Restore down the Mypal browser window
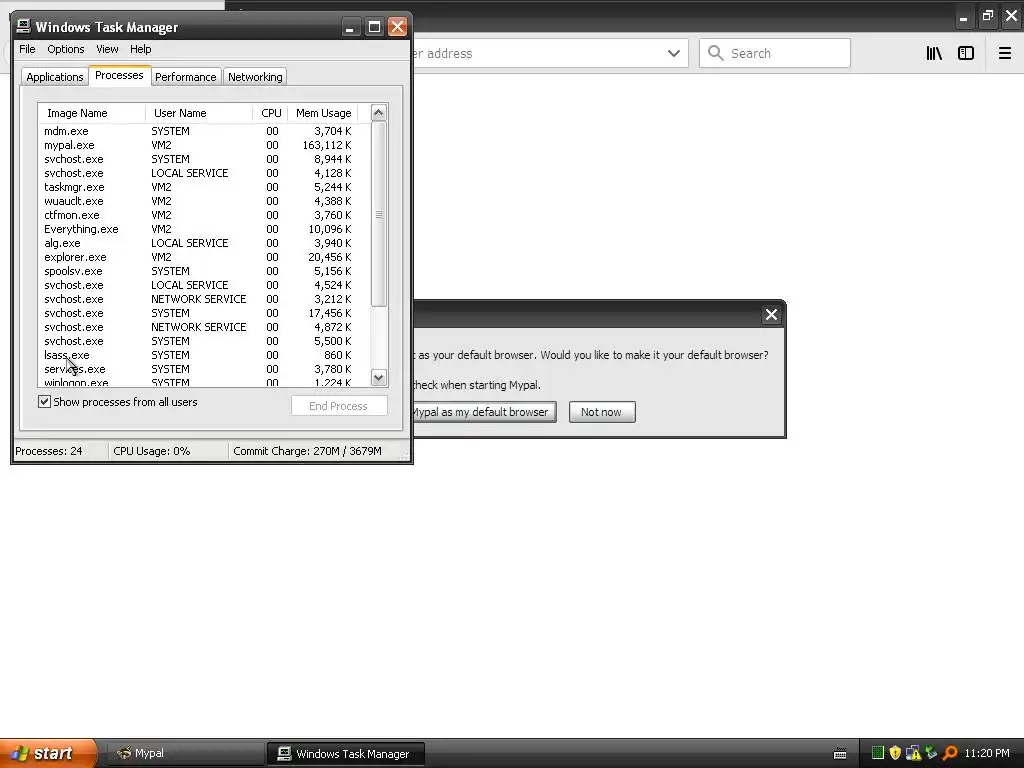The image size is (1024, 768). point(987,16)
